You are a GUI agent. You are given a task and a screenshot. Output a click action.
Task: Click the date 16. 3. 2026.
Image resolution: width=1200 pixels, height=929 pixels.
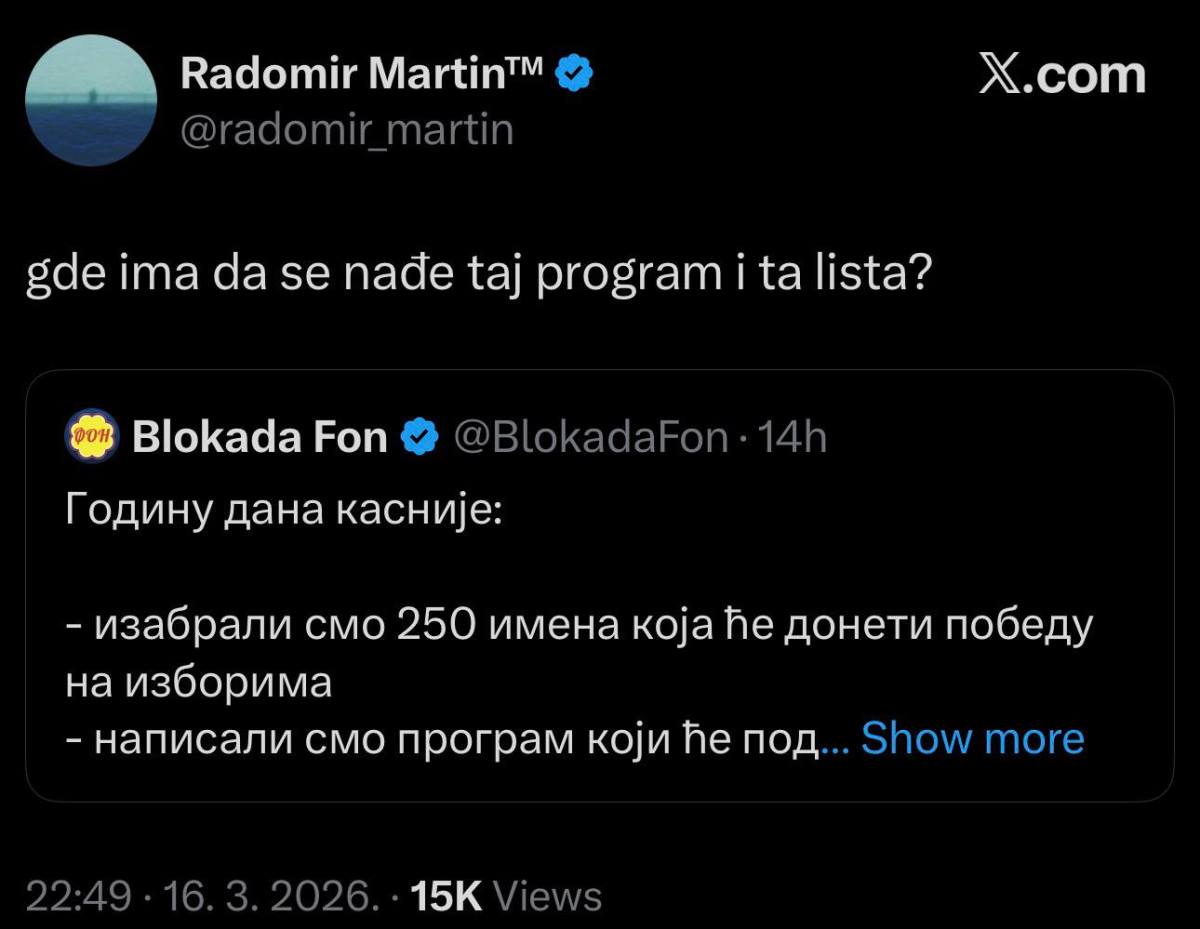point(270,896)
